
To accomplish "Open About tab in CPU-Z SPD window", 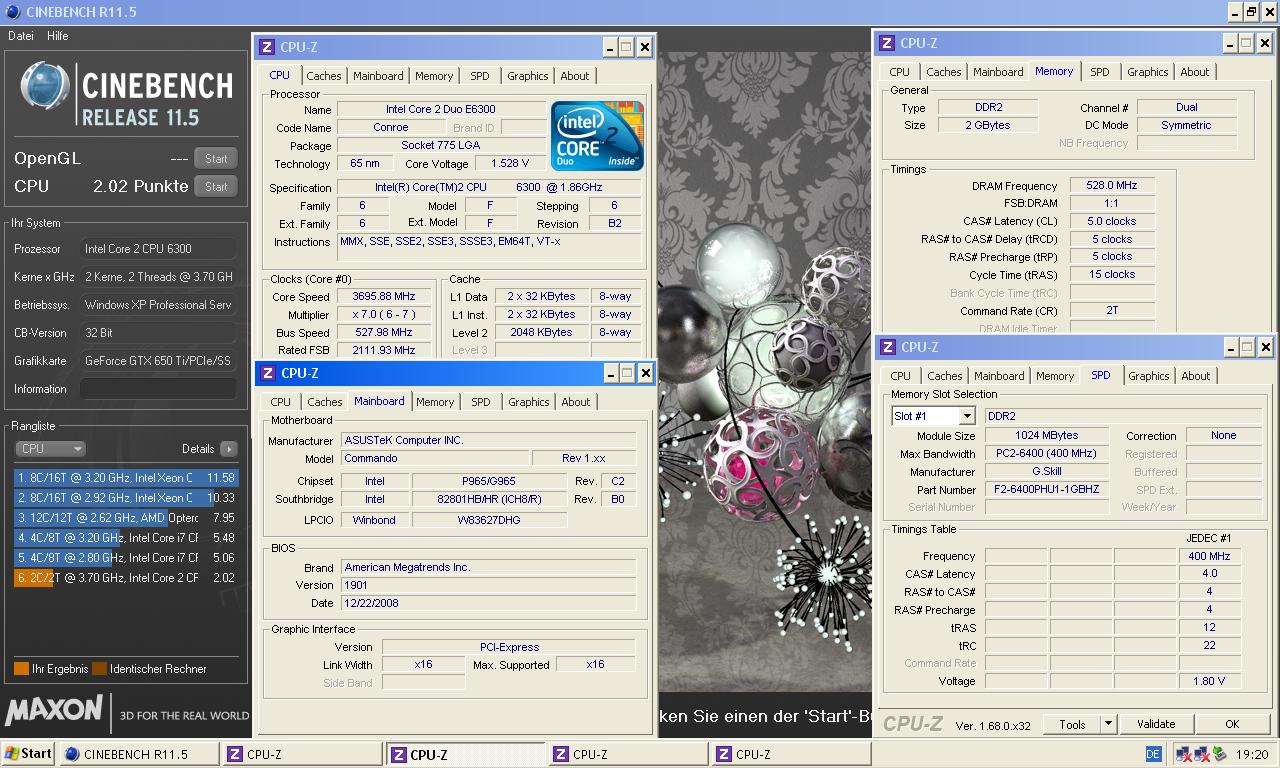I will click(1195, 376).
